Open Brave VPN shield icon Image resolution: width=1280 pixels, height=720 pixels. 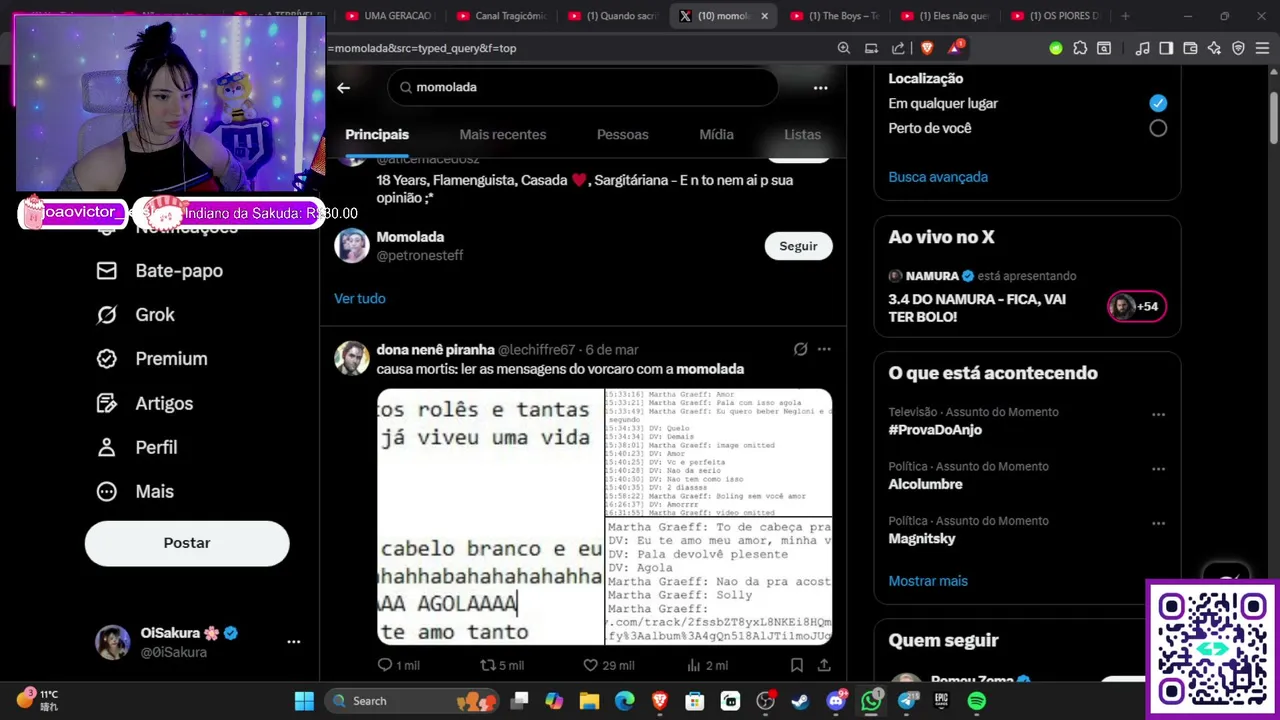click(x=1238, y=48)
